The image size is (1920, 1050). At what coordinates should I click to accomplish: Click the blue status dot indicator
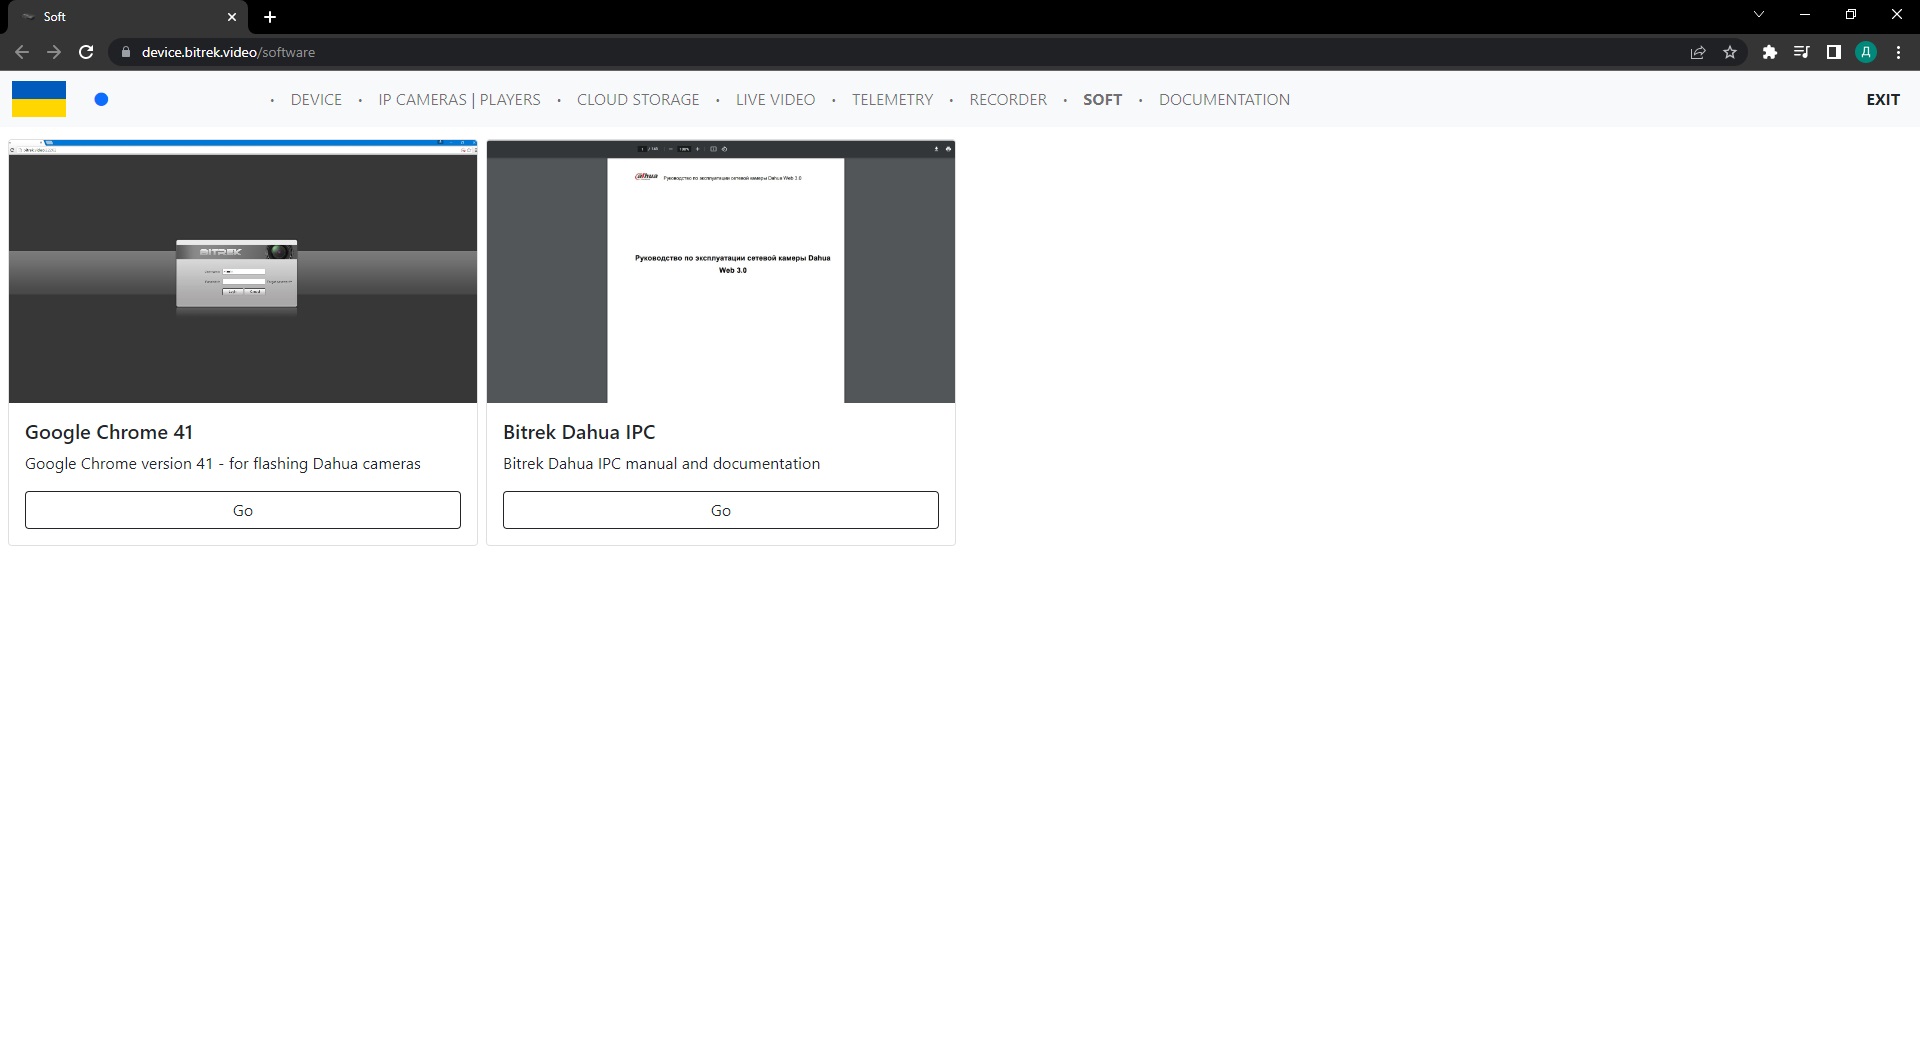[101, 99]
